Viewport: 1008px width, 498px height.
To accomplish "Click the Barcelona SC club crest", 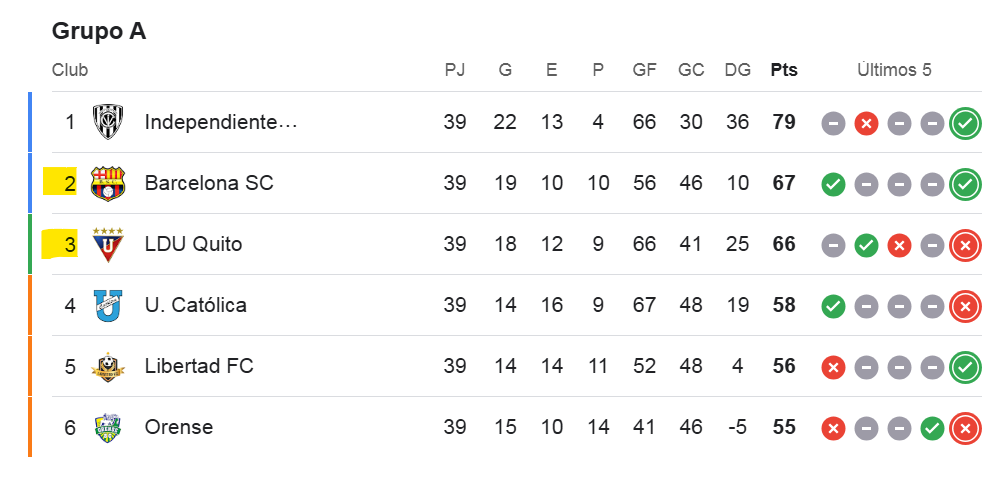I will (107, 184).
